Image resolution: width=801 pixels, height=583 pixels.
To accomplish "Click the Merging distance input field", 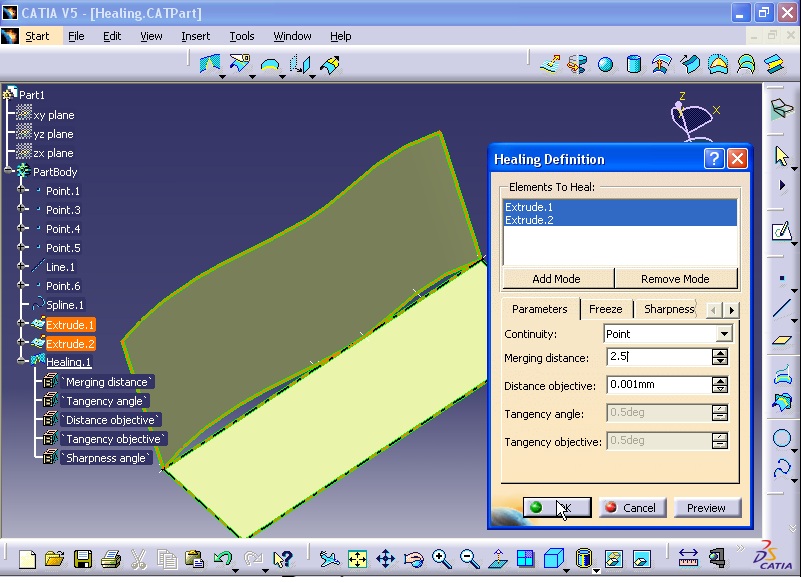I will click(x=658, y=357).
